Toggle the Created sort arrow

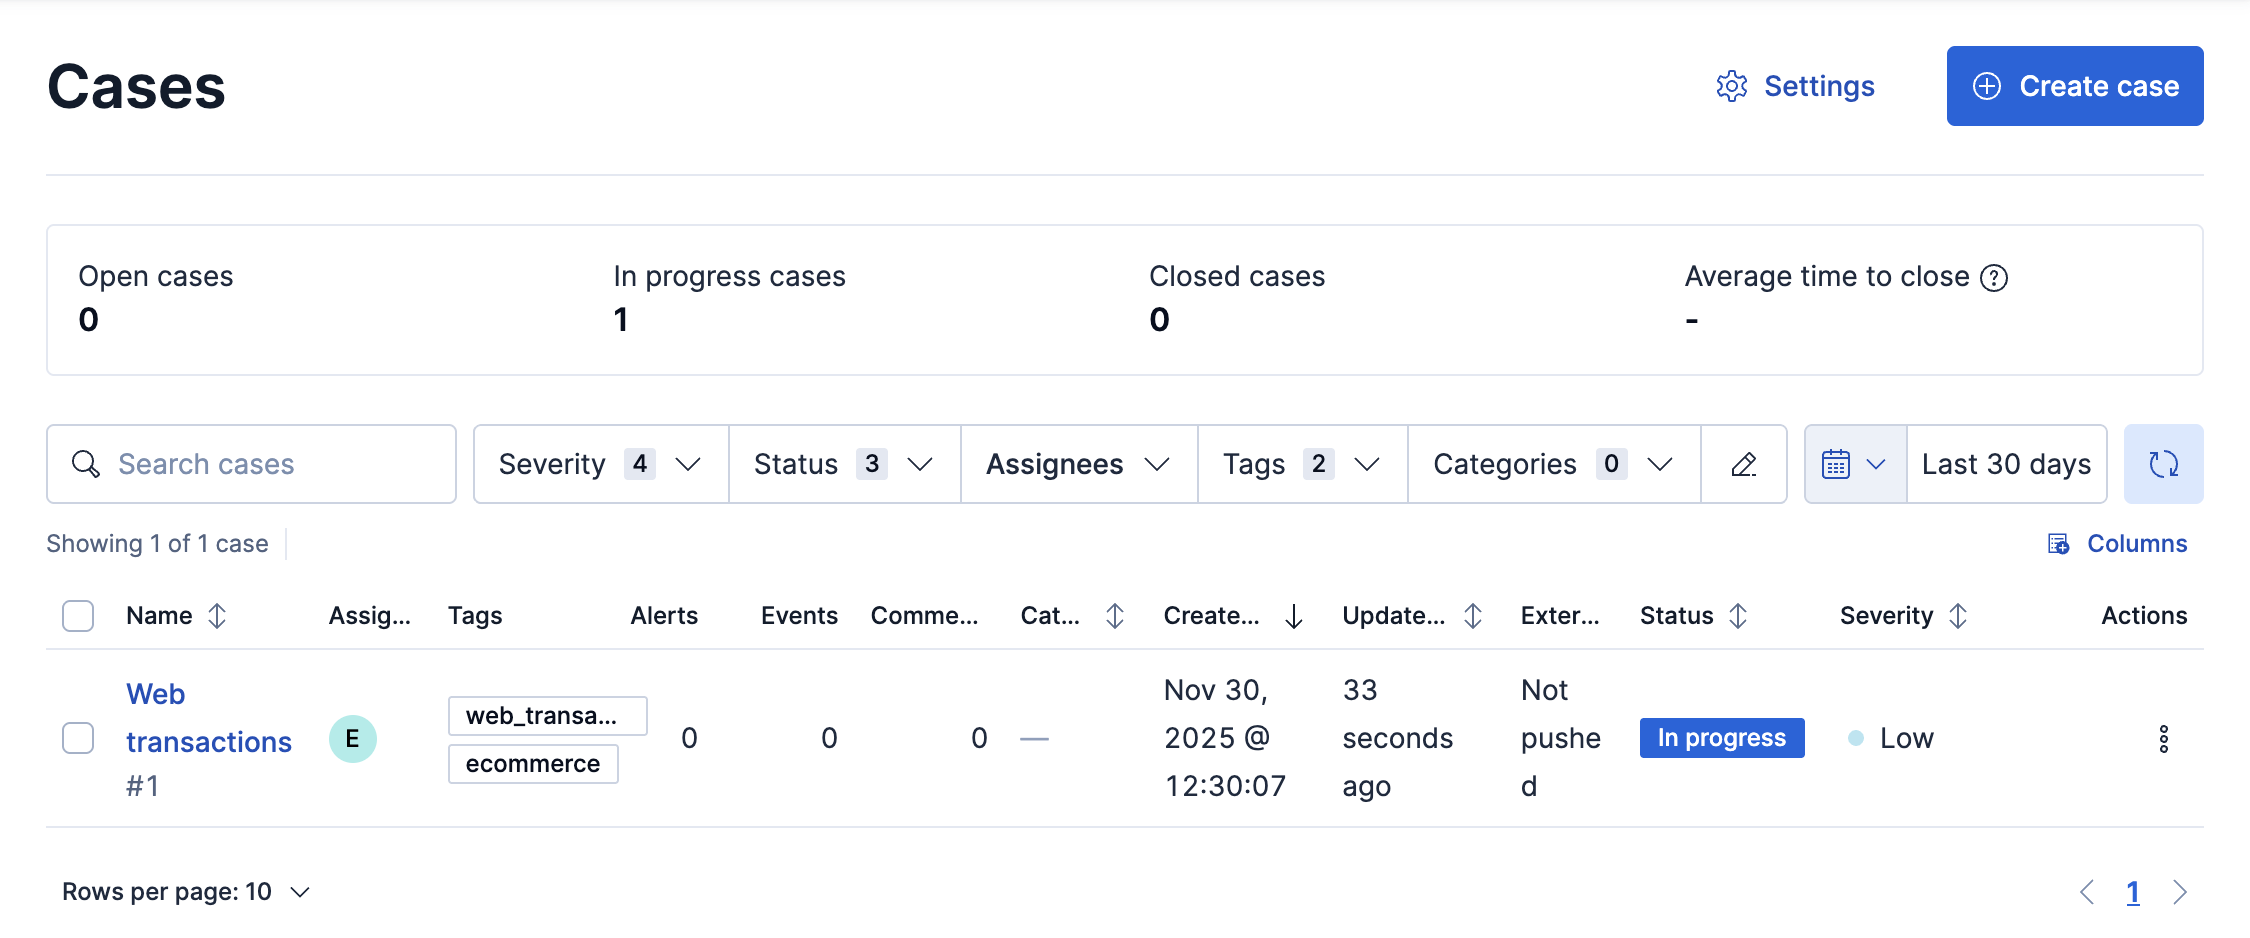tap(1295, 617)
